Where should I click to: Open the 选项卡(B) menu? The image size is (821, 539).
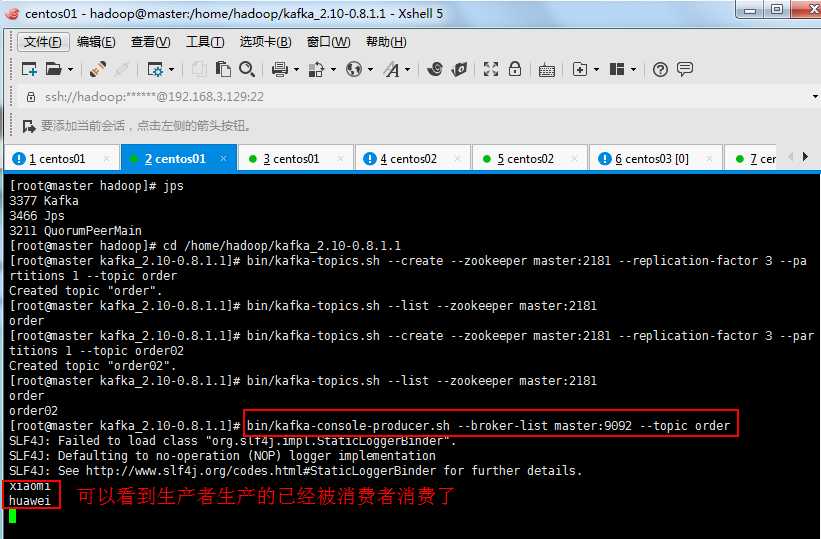click(x=265, y=42)
